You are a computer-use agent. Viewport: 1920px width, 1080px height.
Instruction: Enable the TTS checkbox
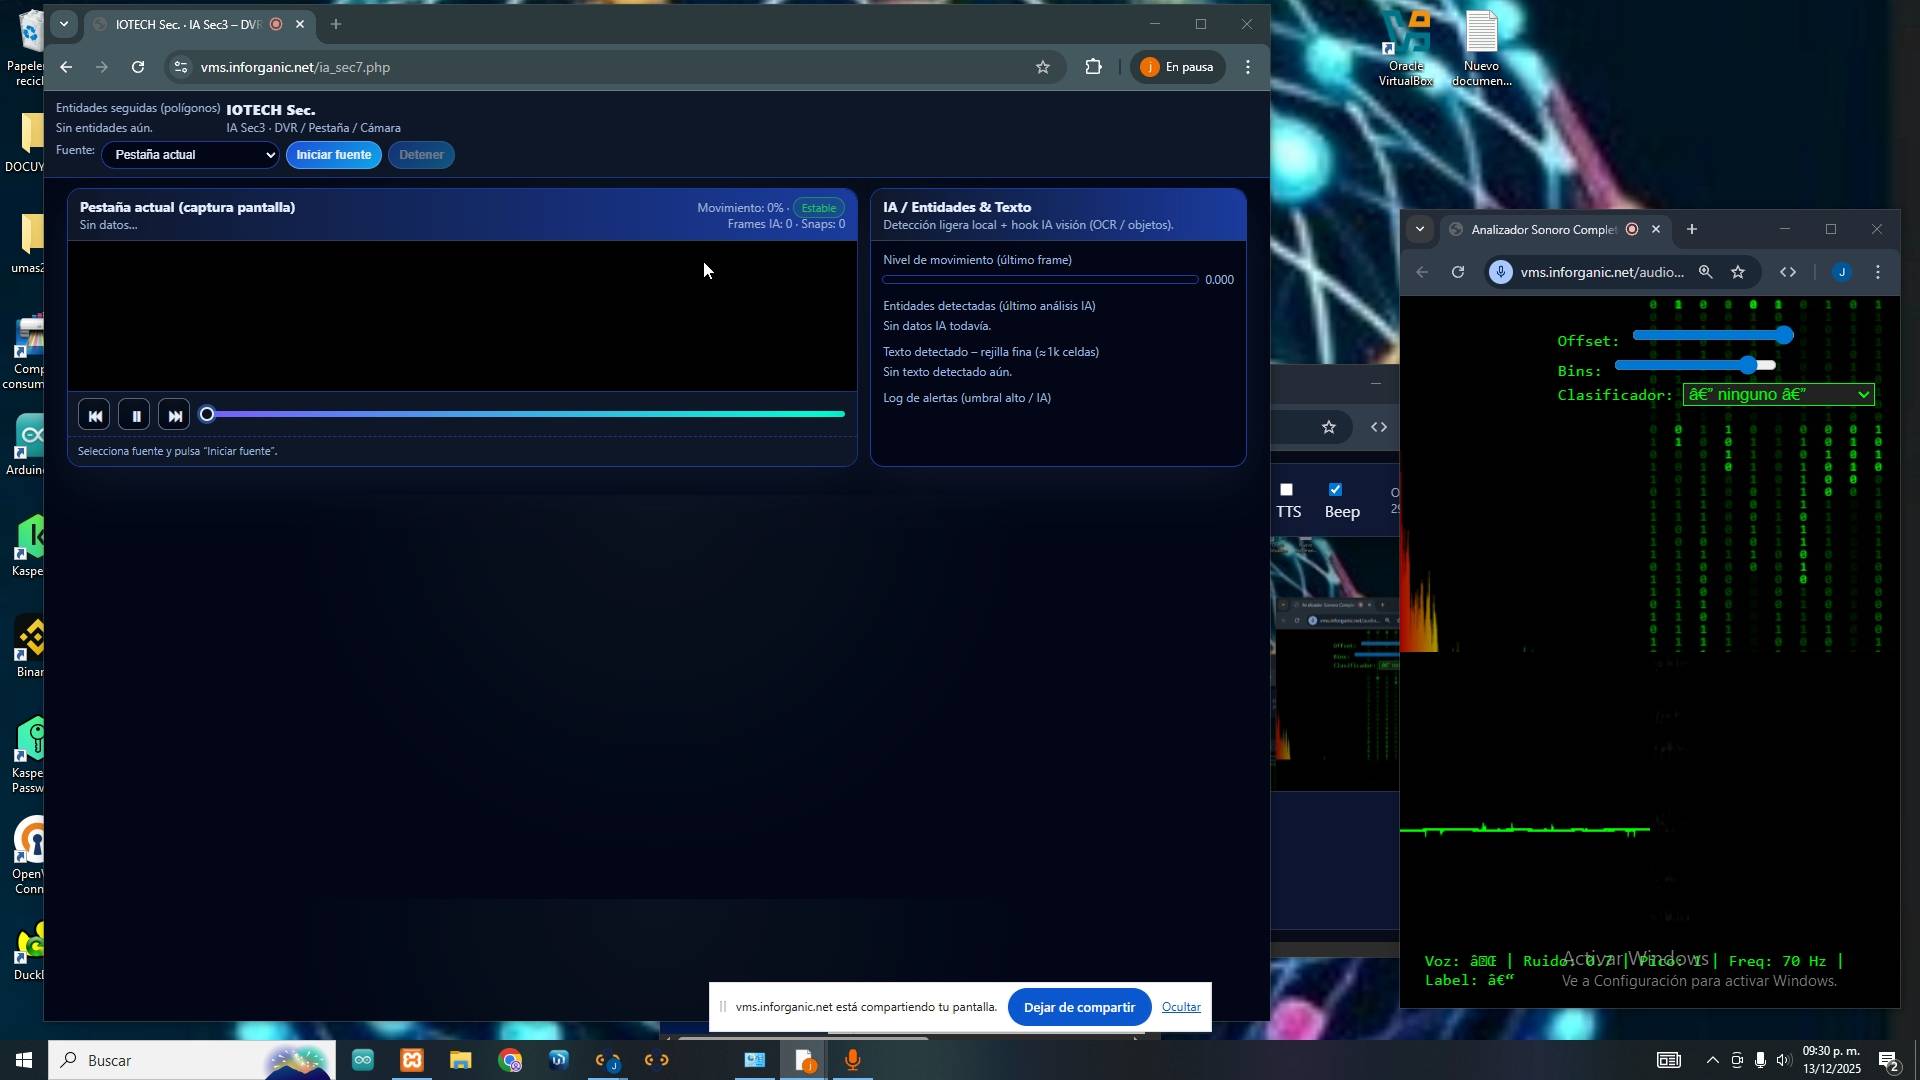pyautogui.click(x=1287, y=490)
